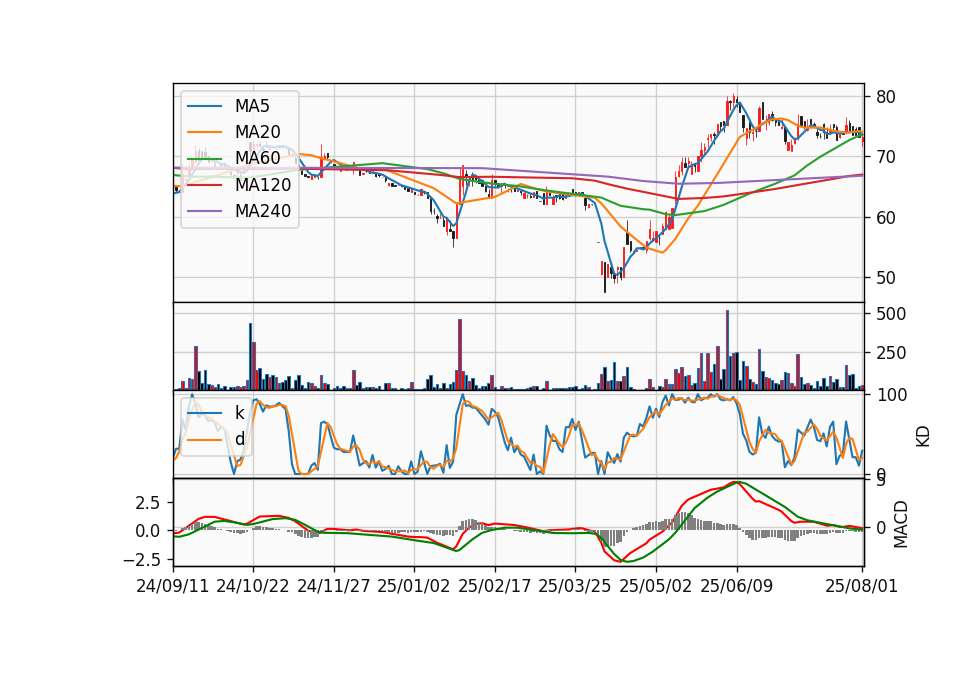This screenshot has height=690, width=960.
Task: Click the MA60 legend label
Action: [x=257, y=159]
